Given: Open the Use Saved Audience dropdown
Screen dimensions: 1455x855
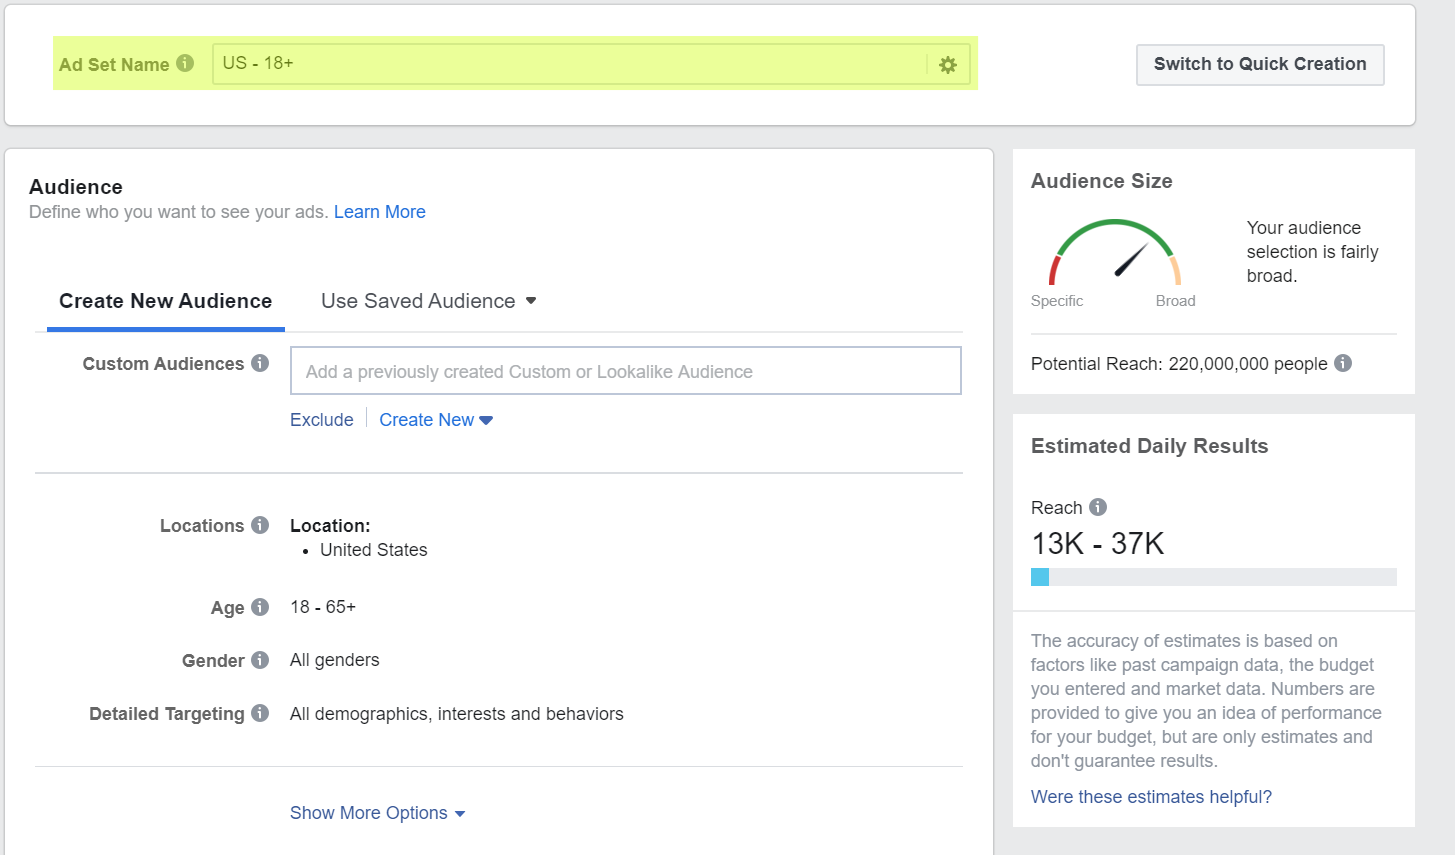Looking at the screenshot, I should 429,301.
